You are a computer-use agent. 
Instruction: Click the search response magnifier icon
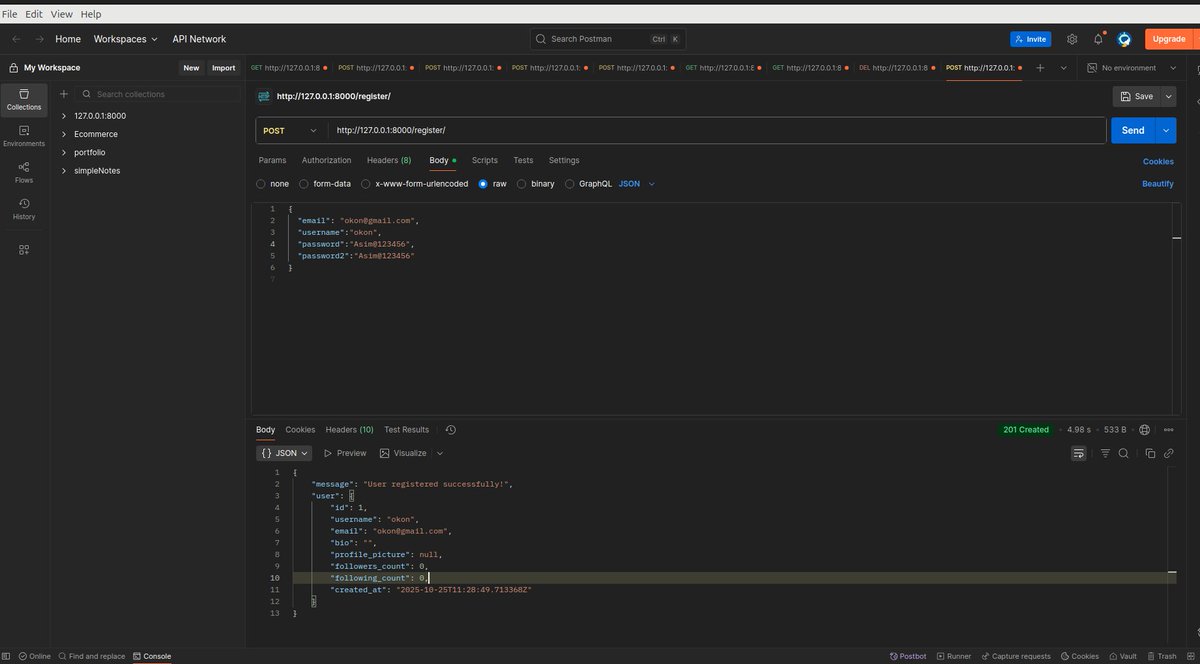[1124, 453]
